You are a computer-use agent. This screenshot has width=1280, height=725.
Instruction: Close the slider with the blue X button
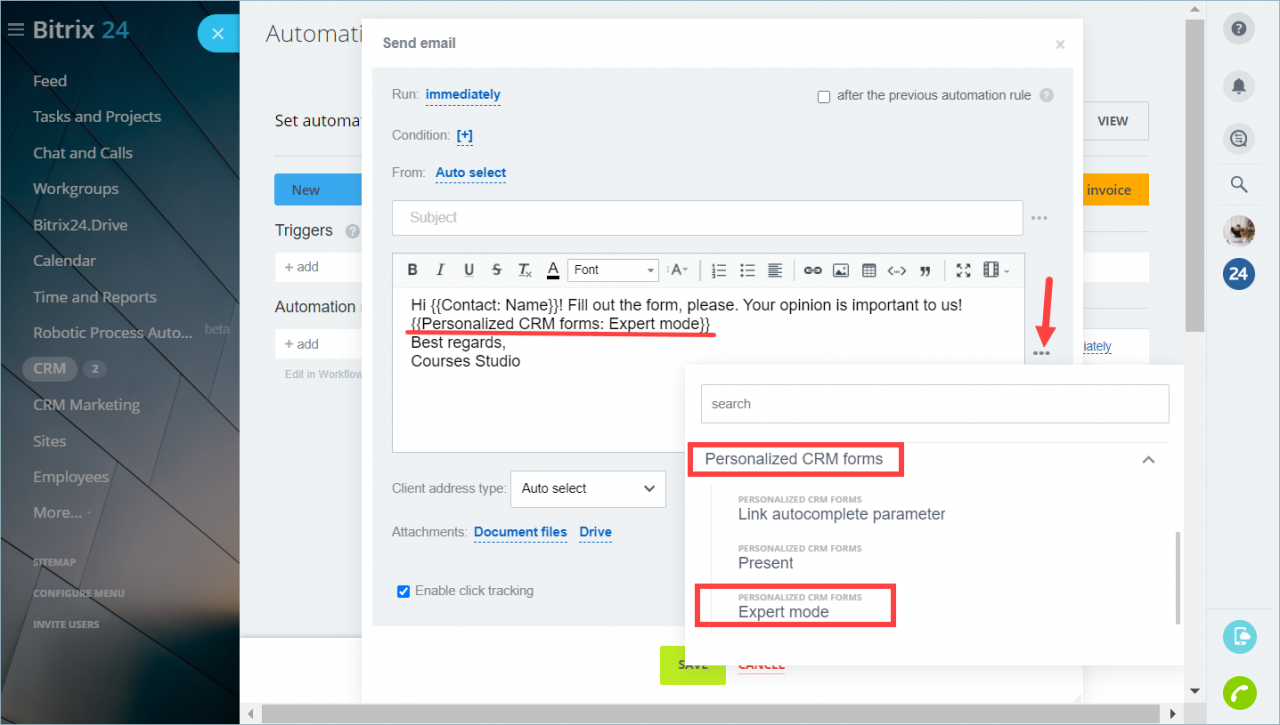(x=218, y=34)
